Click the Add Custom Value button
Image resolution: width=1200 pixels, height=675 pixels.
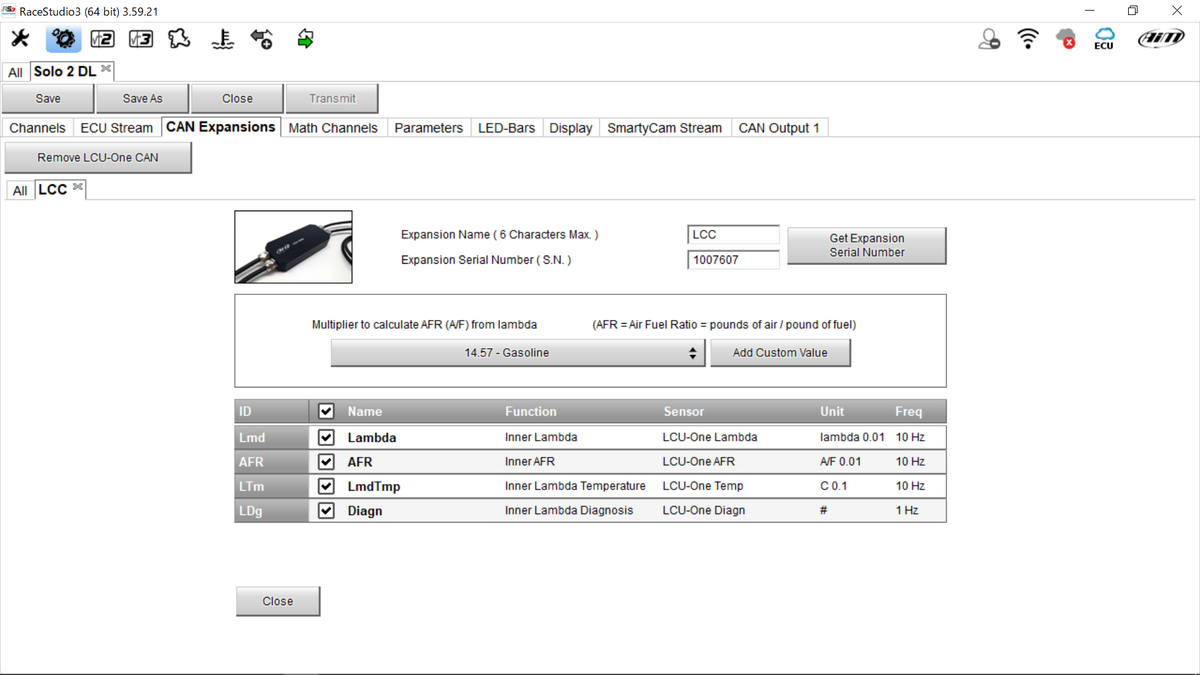(x=780, y=353)
